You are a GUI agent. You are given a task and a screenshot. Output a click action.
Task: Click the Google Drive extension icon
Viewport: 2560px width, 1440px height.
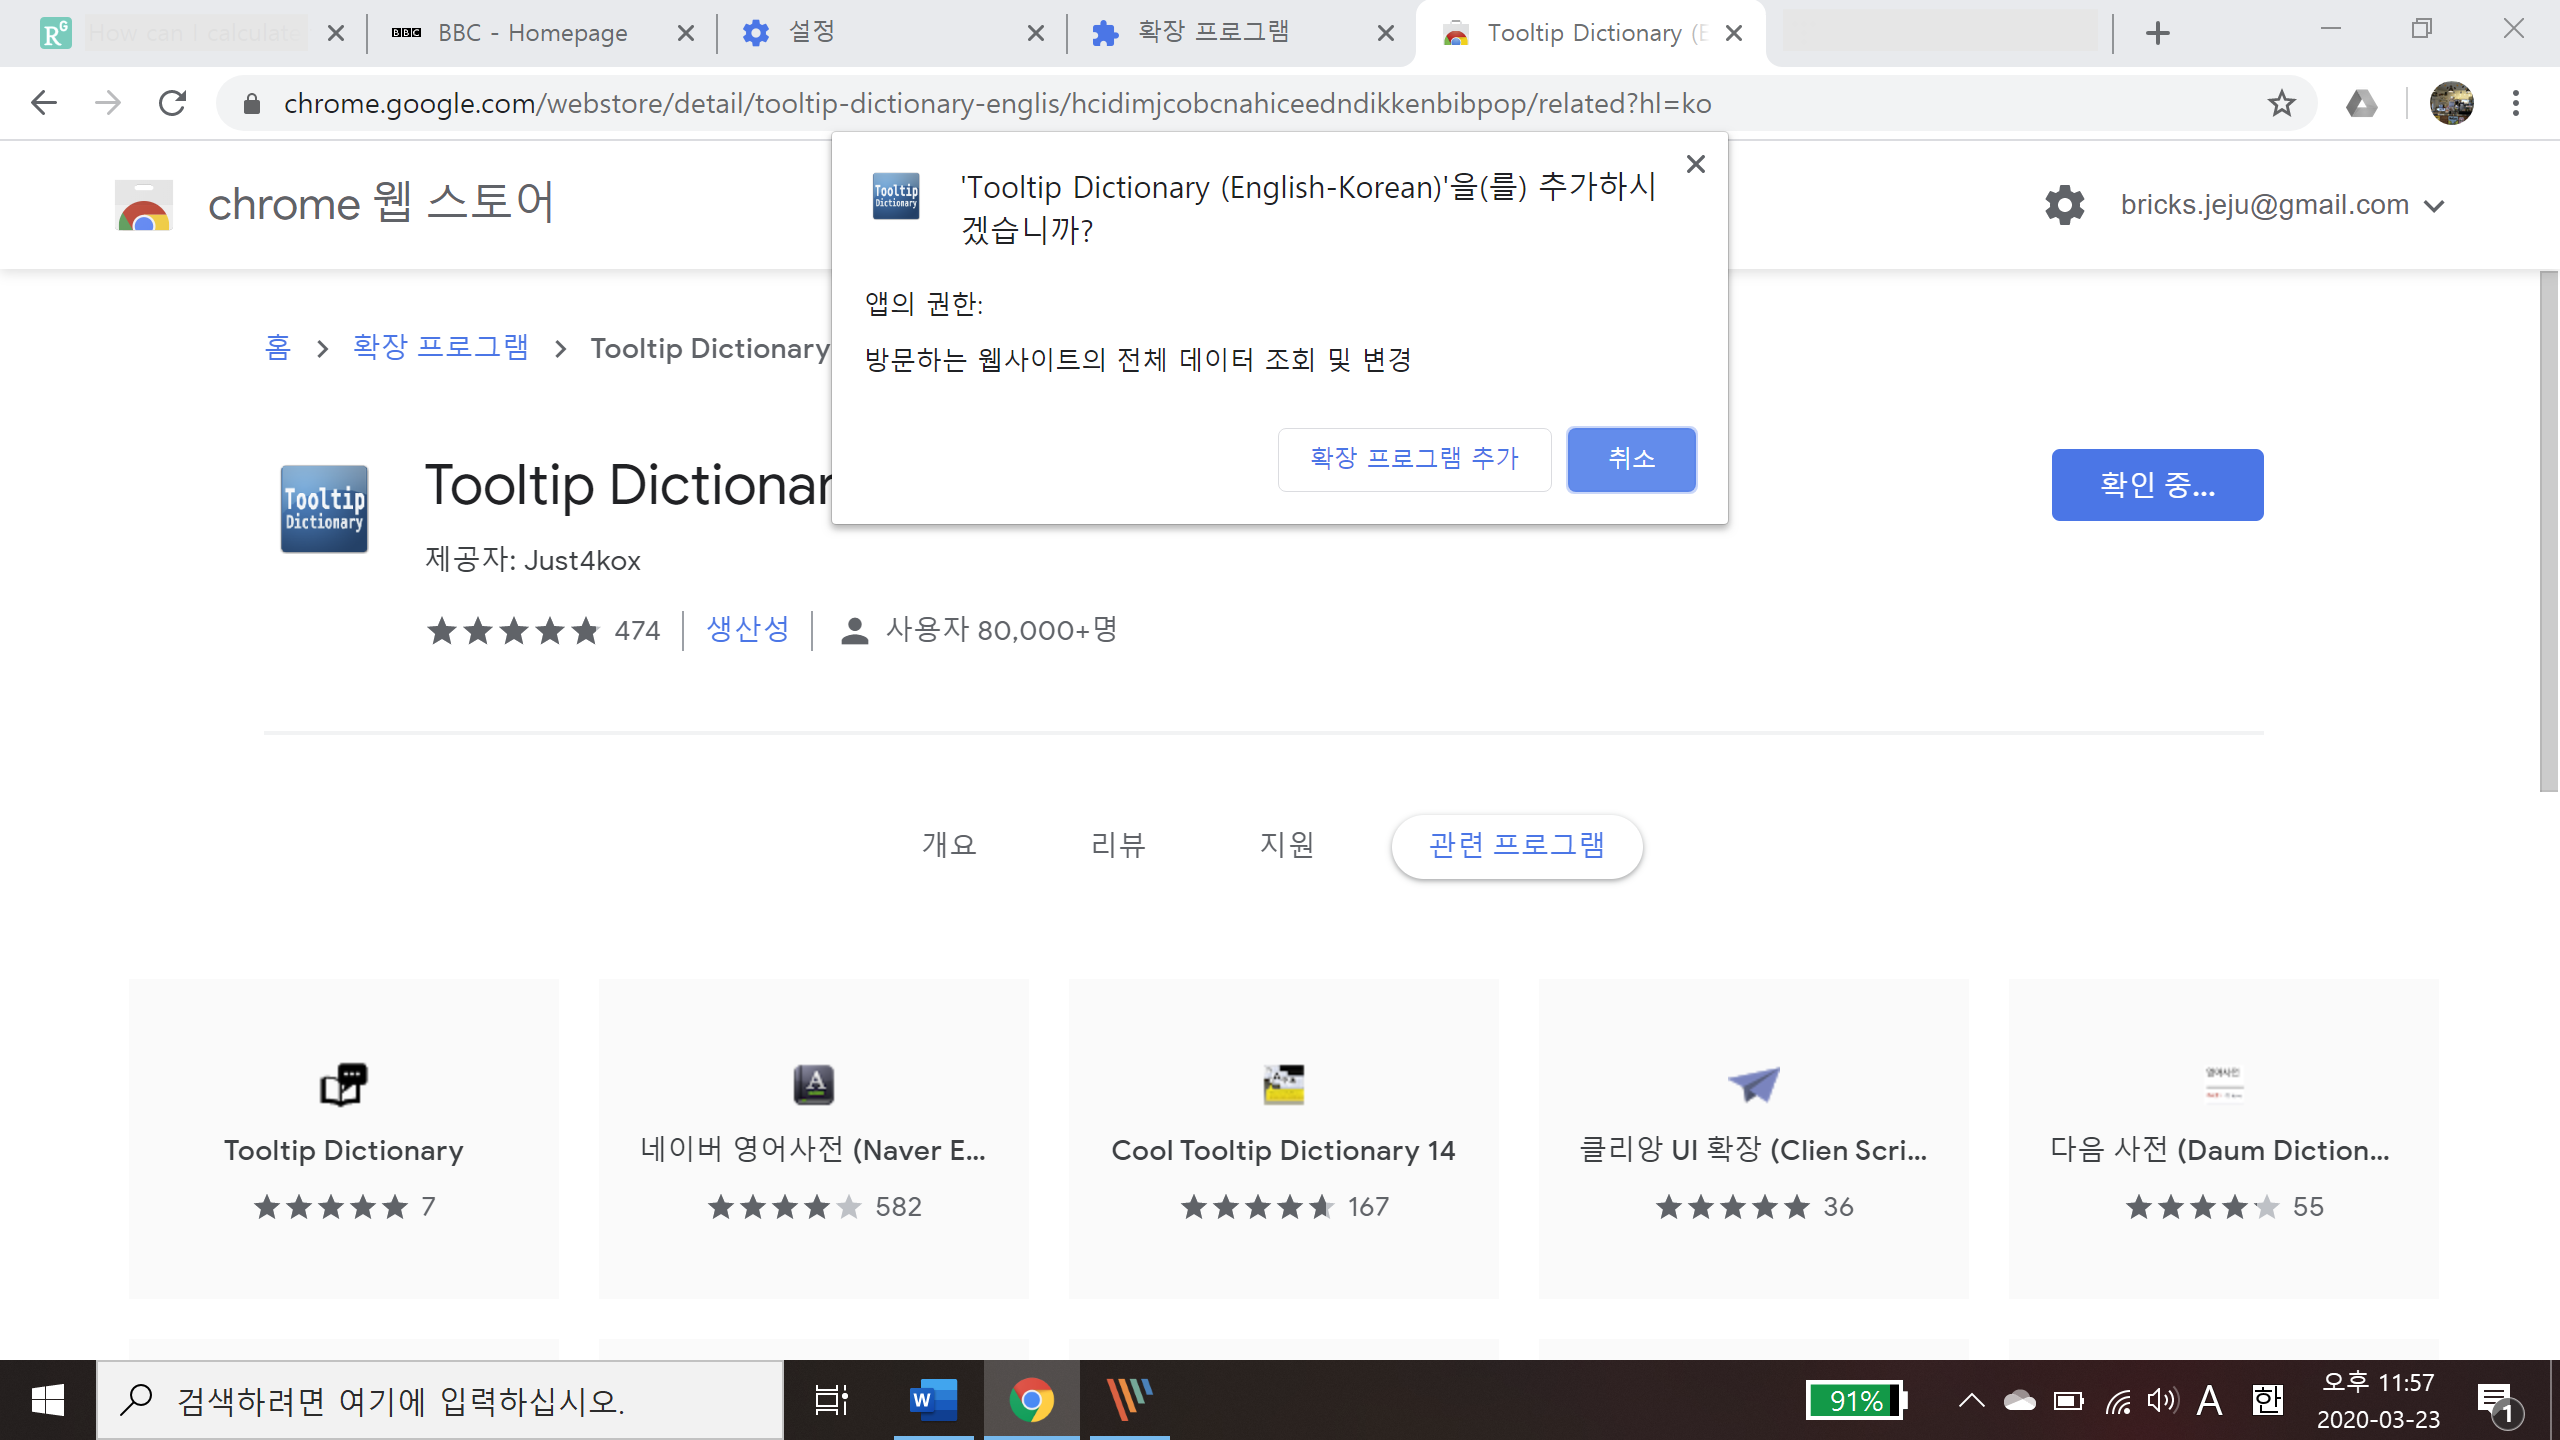[x=2361, y=103]
